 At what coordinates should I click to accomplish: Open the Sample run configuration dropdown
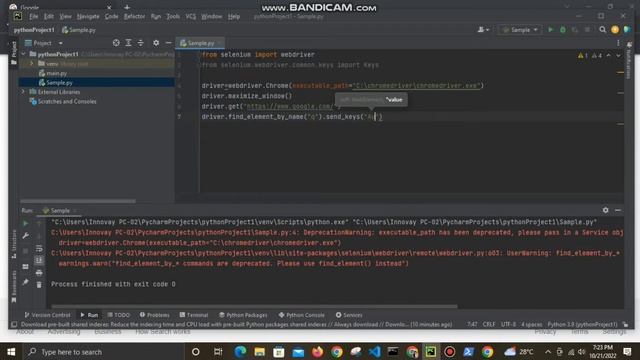520,30
